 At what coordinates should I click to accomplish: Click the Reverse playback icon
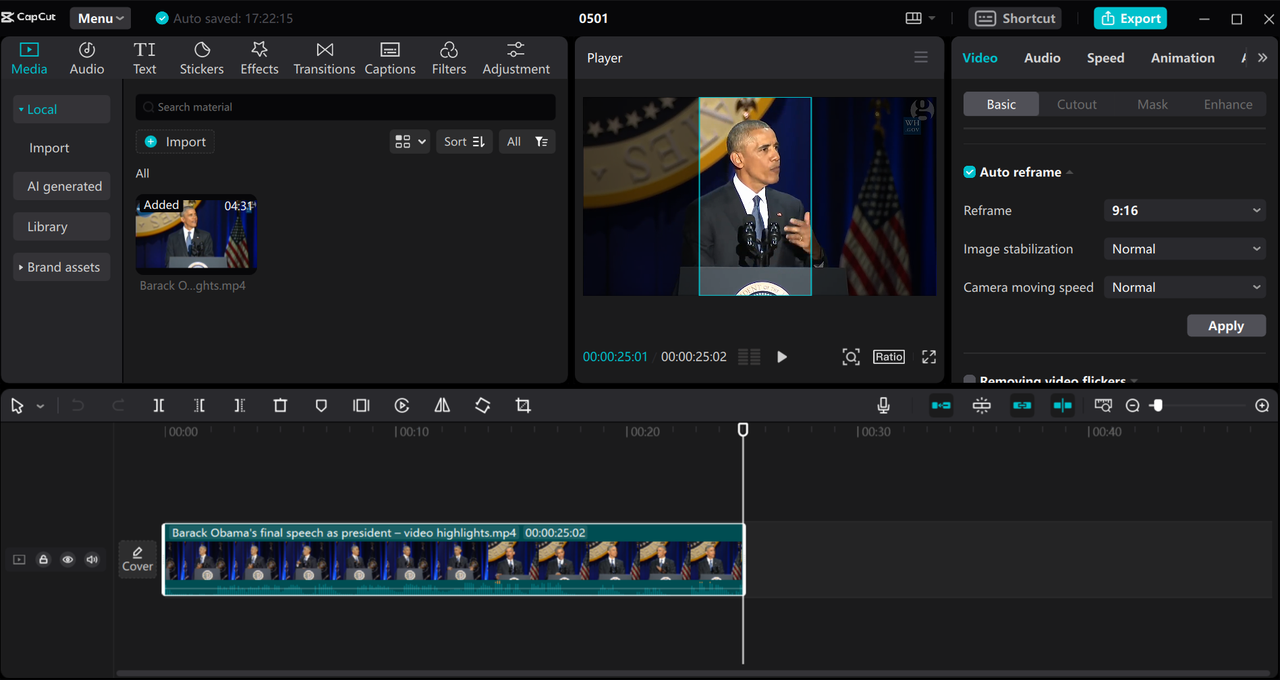coord(402,405)
